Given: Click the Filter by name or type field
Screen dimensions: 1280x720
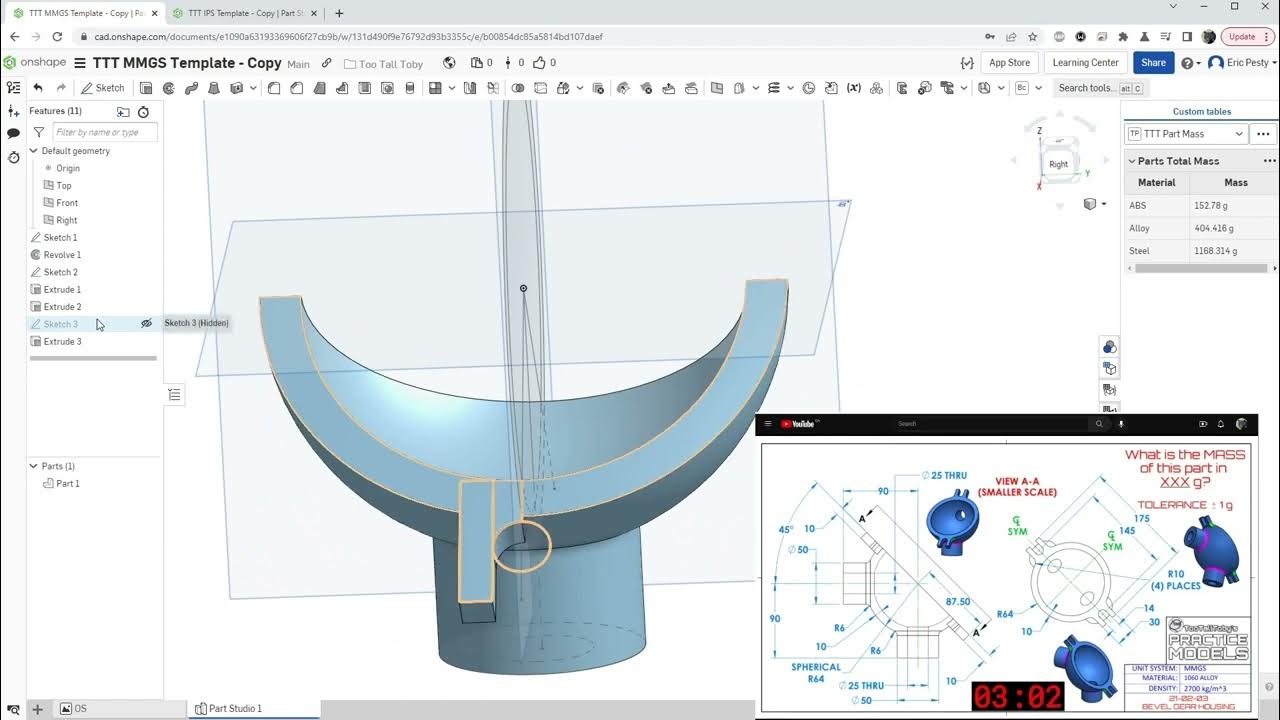Looking at the screenshot, I should pyautogui.click(x=105, y=132).
